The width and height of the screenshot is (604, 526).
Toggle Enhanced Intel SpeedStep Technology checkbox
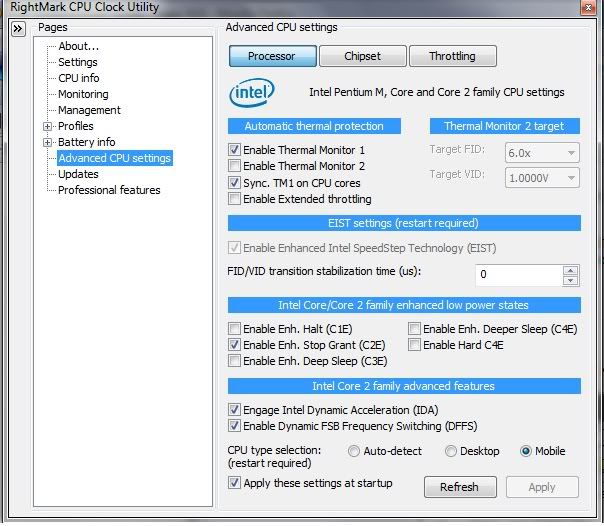tap(234, 248)
